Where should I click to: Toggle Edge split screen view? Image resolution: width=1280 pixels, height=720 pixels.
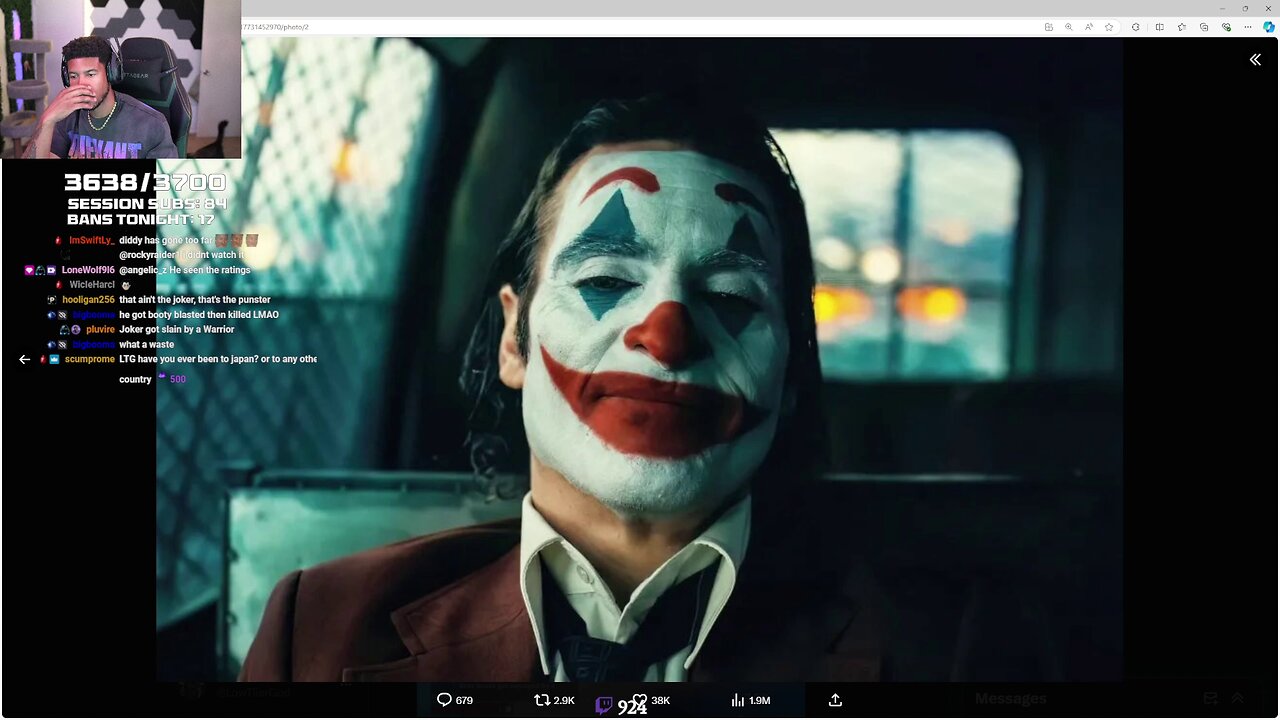(x=1159, y=27)
